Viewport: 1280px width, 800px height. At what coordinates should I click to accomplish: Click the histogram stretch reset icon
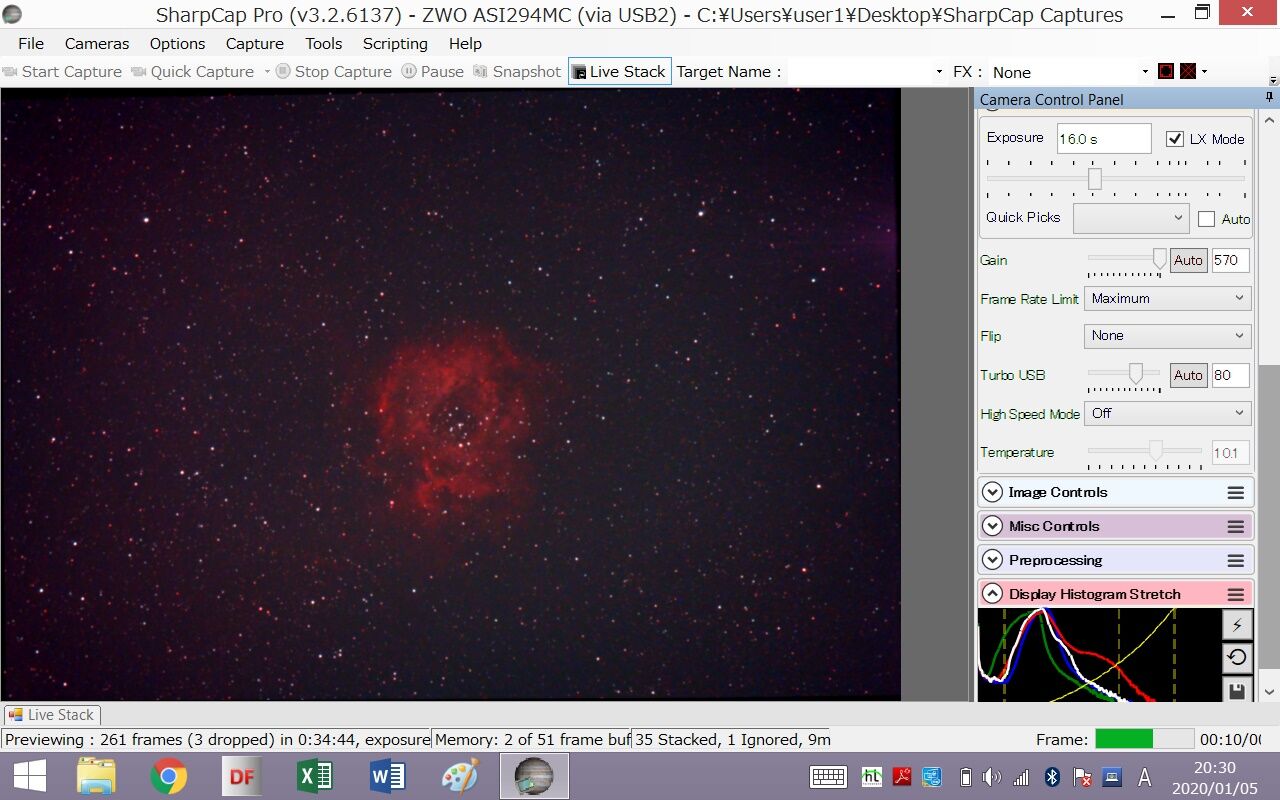tap(1237, 657)
